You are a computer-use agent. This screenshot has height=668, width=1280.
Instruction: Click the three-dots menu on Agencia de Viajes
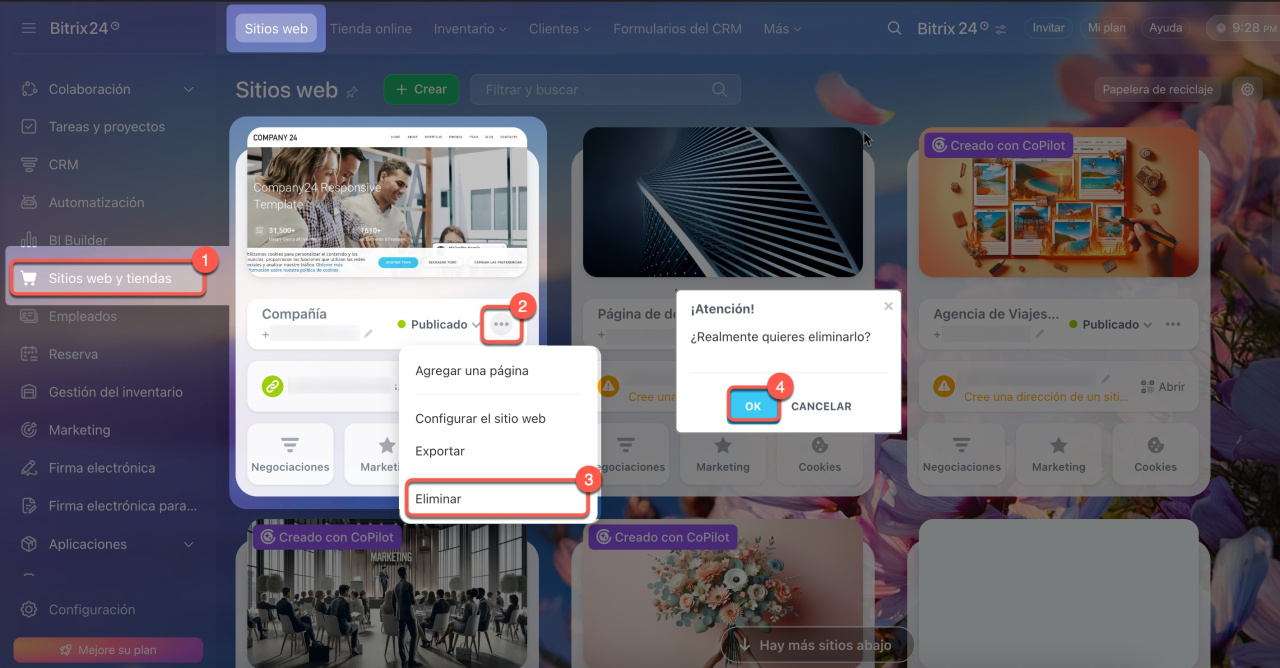(x=1173, y=325)
